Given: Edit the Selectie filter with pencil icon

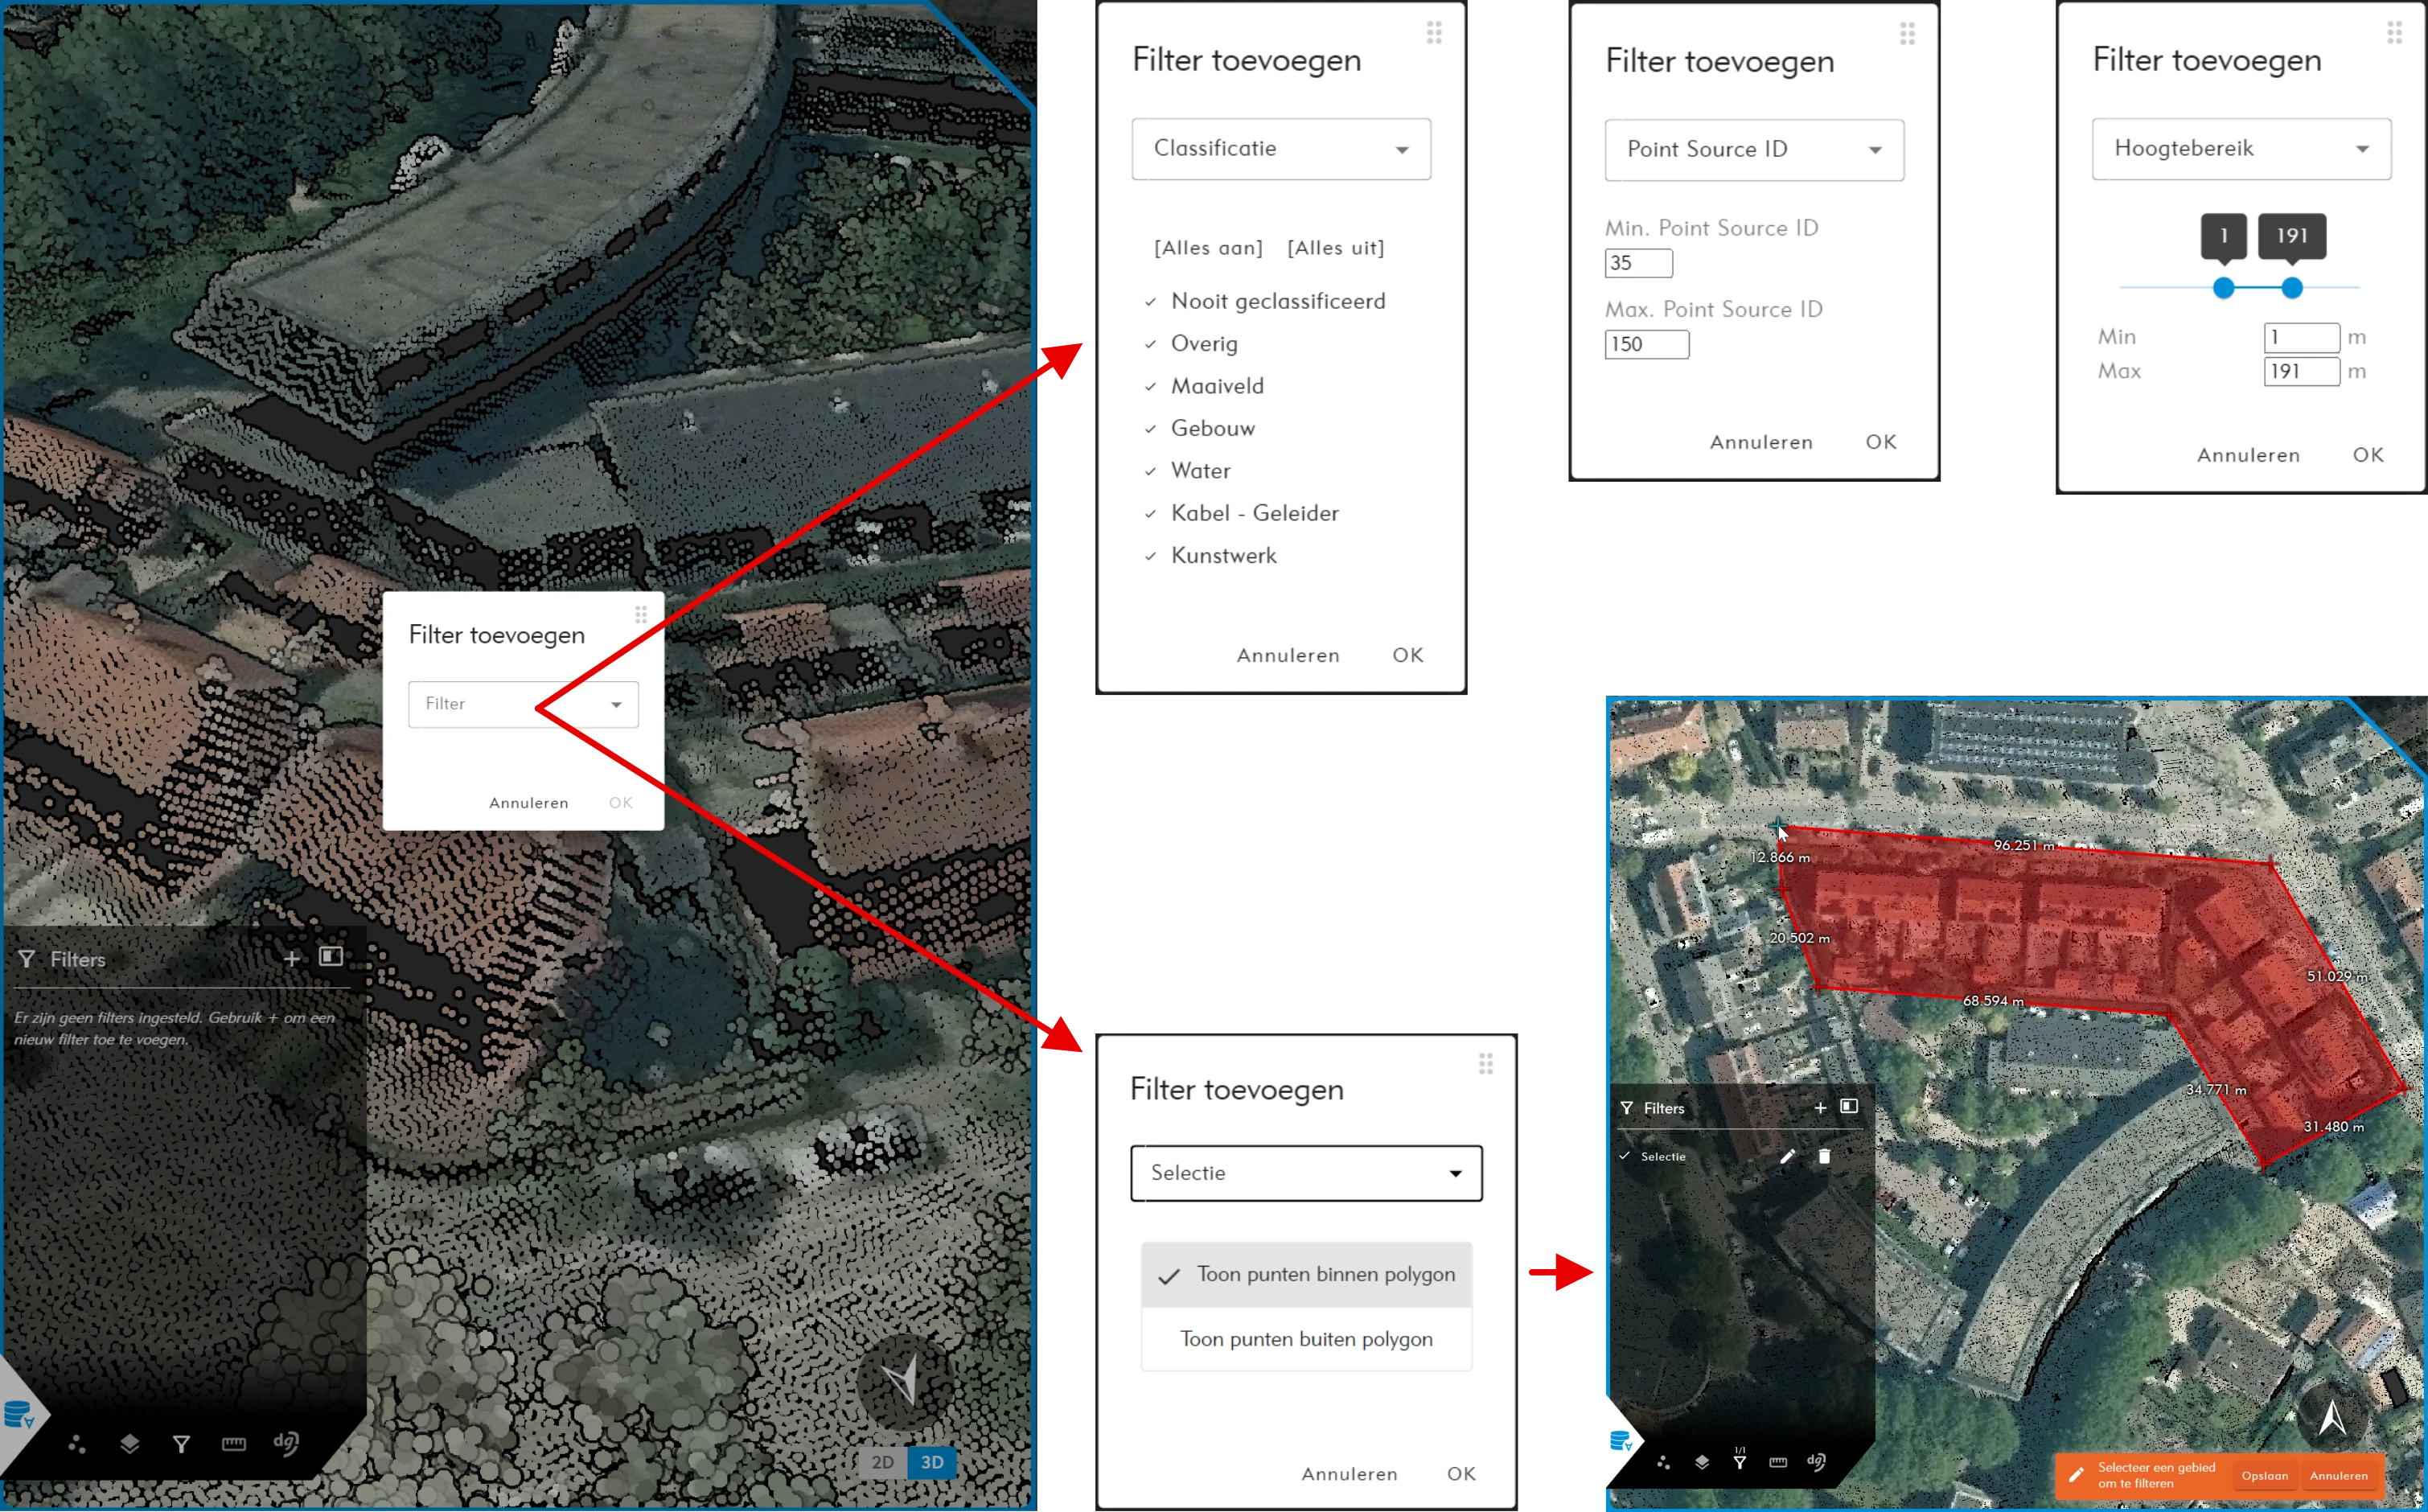Looking at the screenshot, I should click(1787, 1156).
